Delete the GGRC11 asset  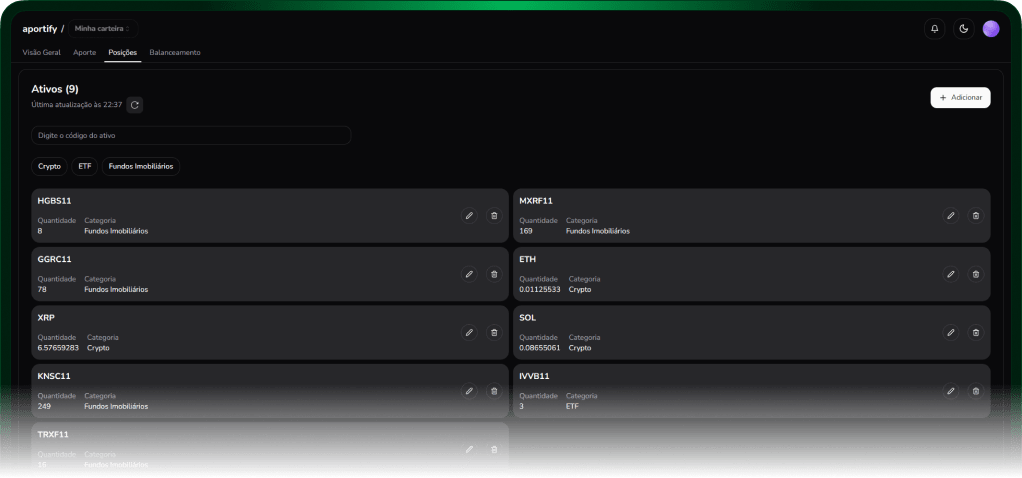[493, 274]
